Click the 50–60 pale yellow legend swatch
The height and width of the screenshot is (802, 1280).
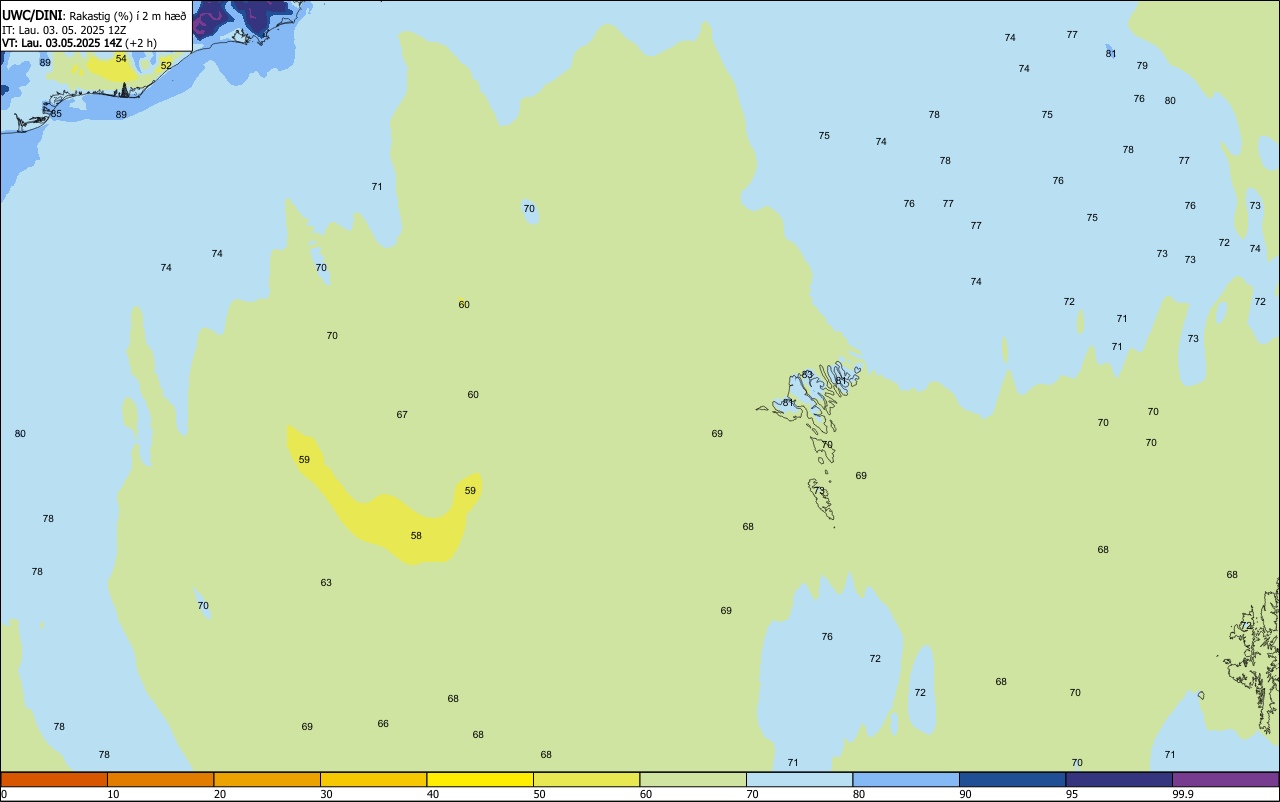click(586, 779)
